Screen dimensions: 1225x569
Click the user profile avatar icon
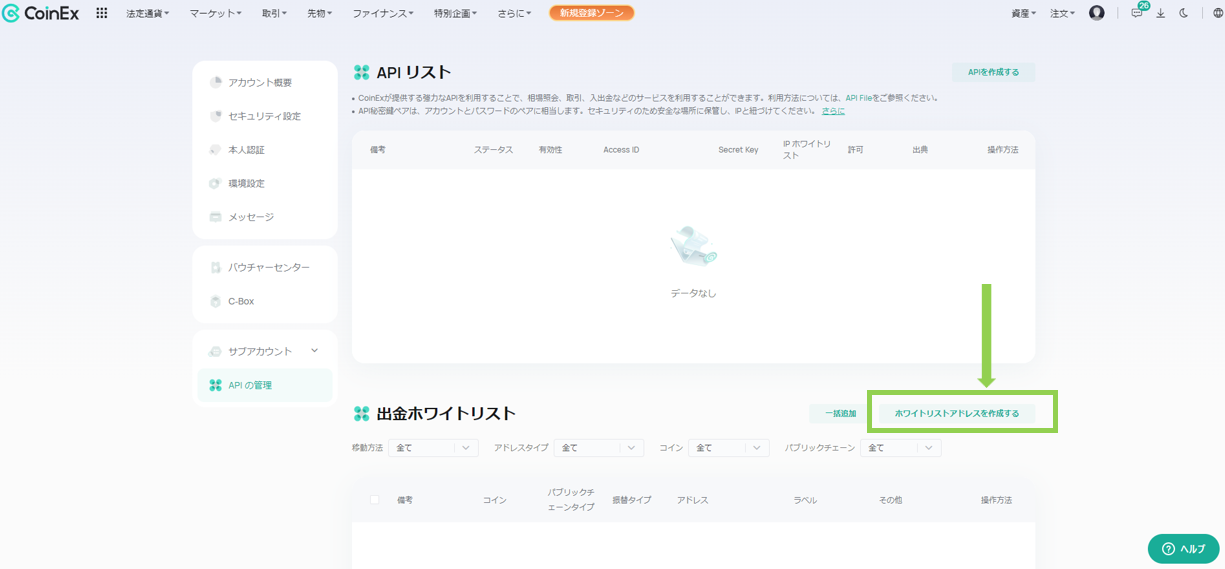pyautogui.click(x=1096, y=13)
